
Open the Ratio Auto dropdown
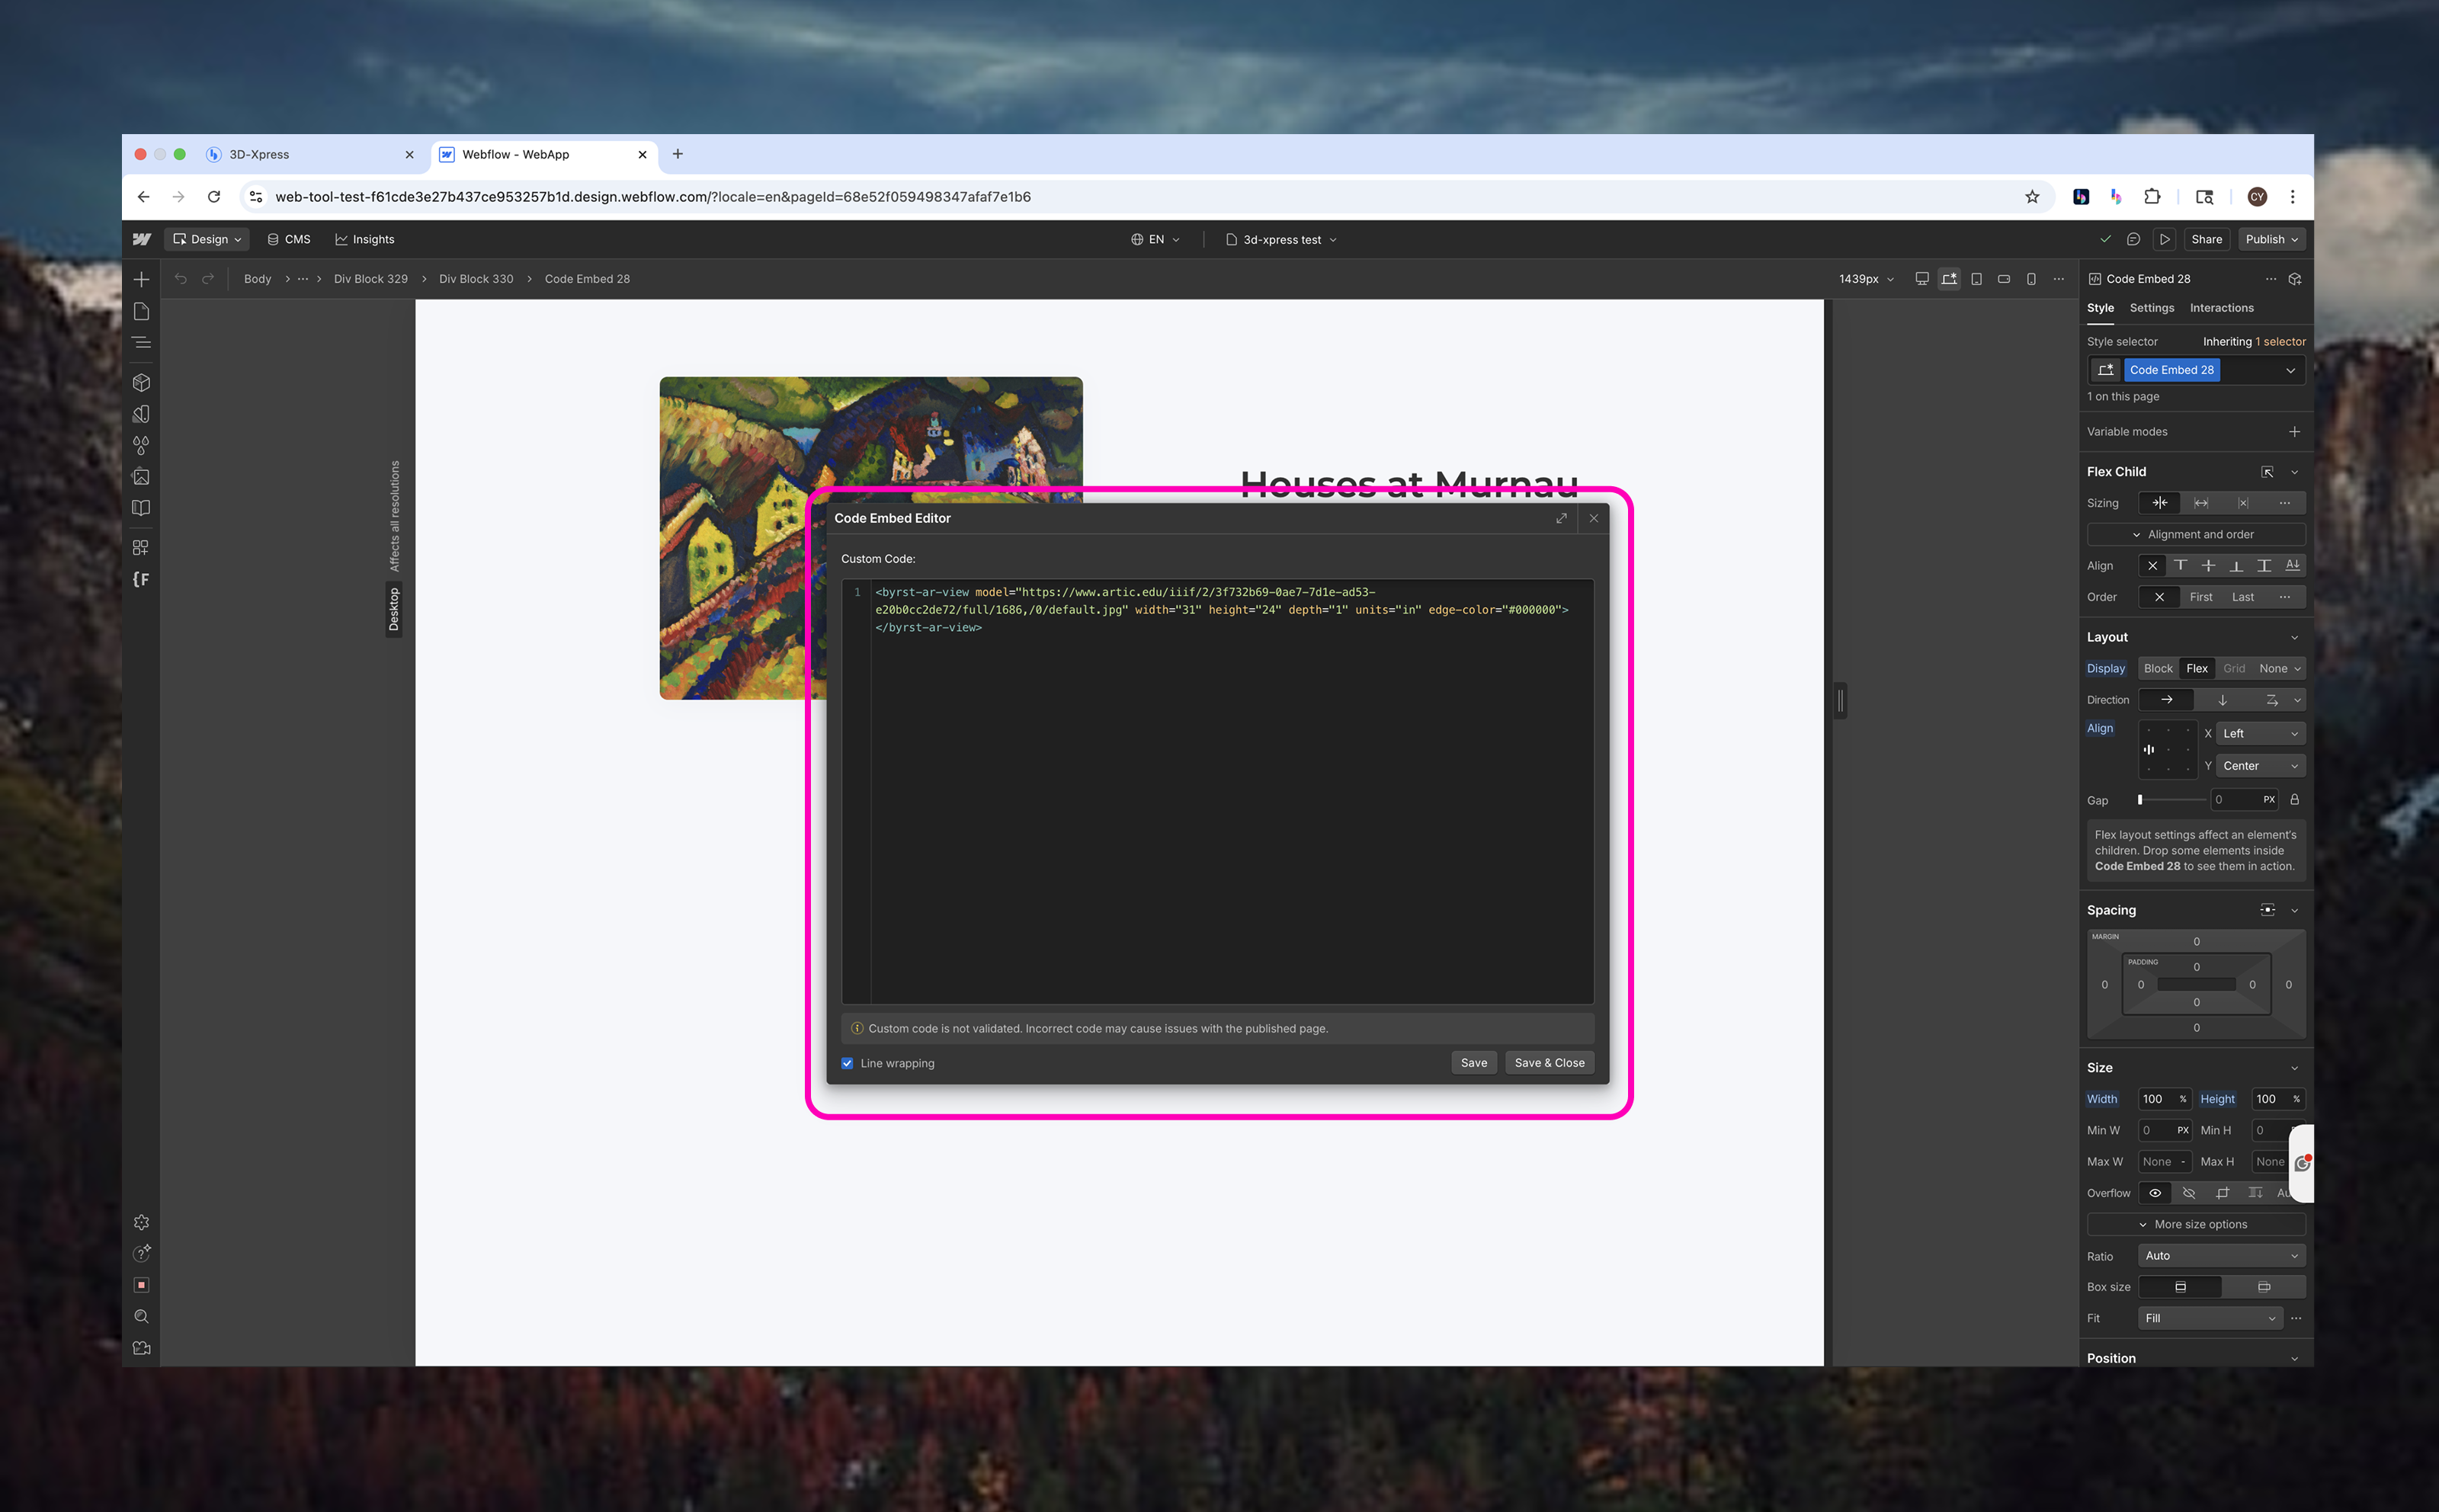(x=2221, y=1256)
